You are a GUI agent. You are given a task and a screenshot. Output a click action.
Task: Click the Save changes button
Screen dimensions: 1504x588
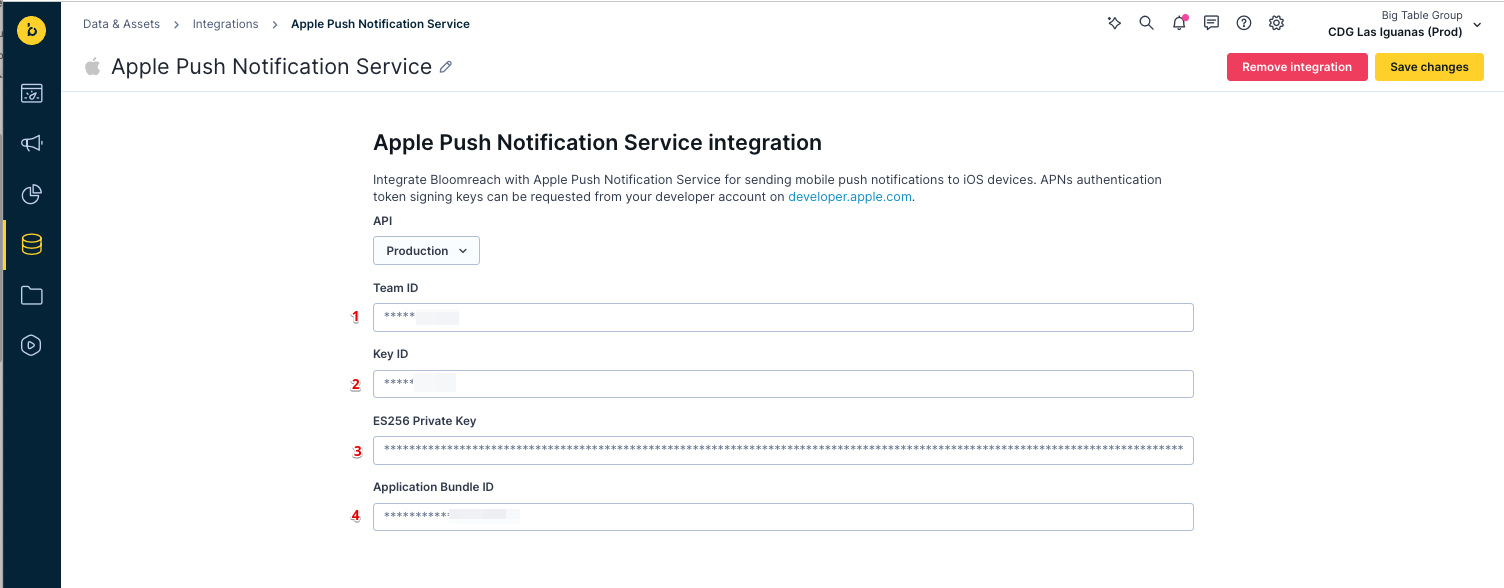pyautogui.click(x=1429, y=67)
